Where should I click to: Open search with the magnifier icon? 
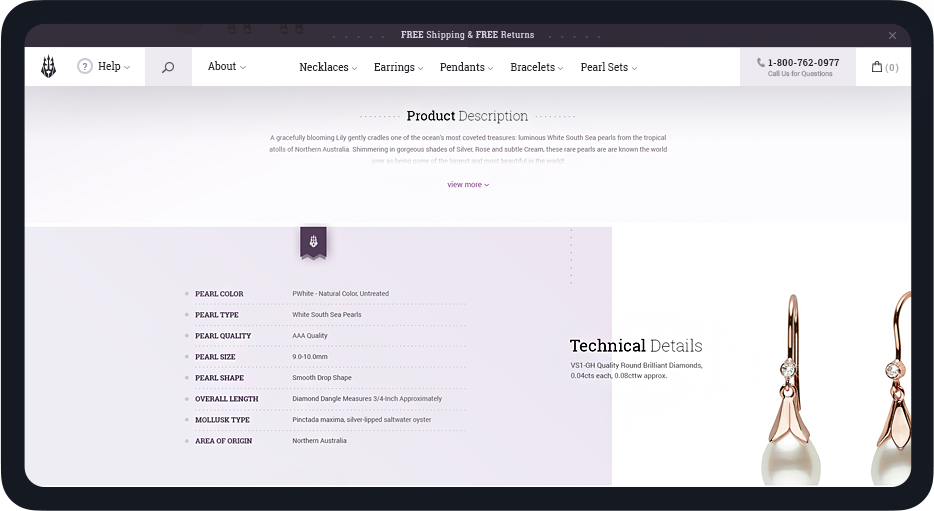[168, 67]
